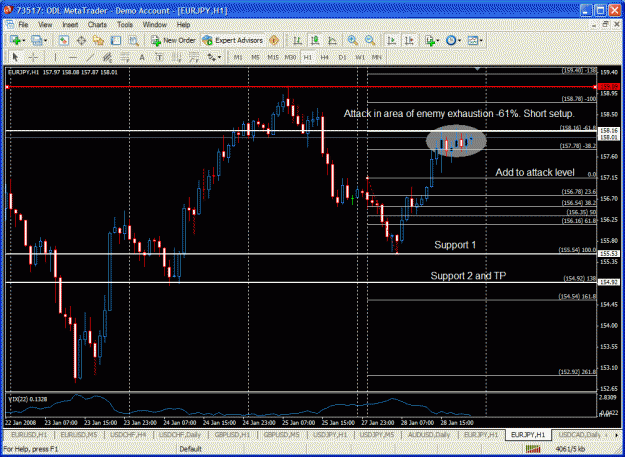Switch timeframe to MN
Screen dimensions: 625x457
point(377,57)
